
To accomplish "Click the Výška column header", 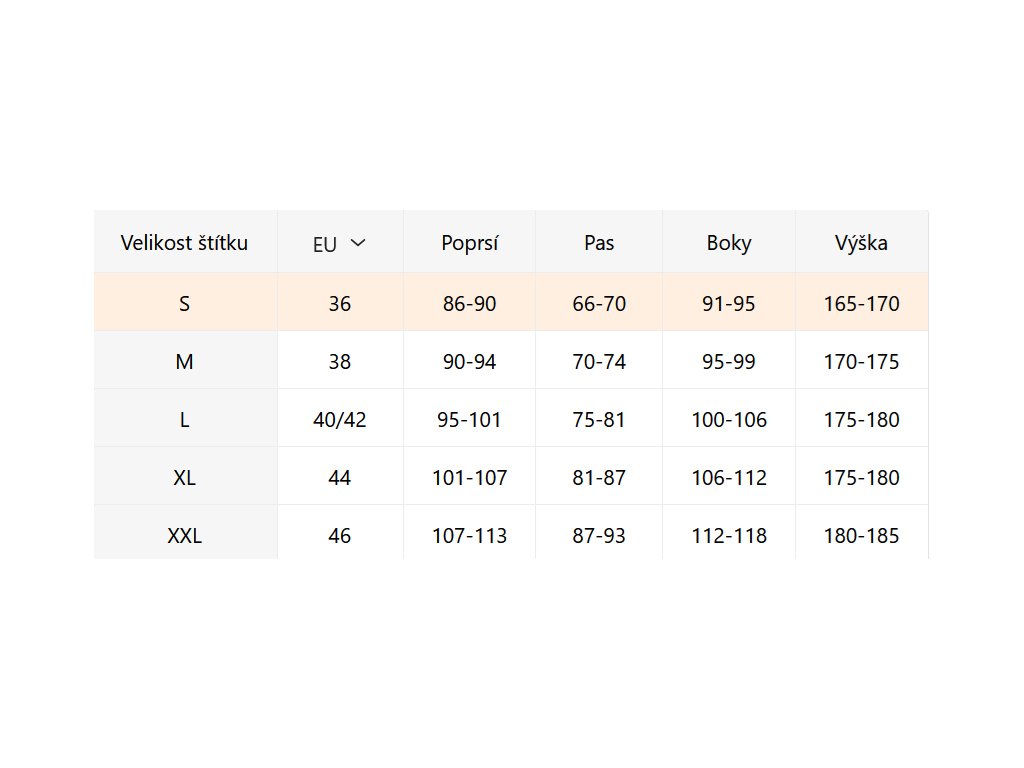I will click(861, 243).
